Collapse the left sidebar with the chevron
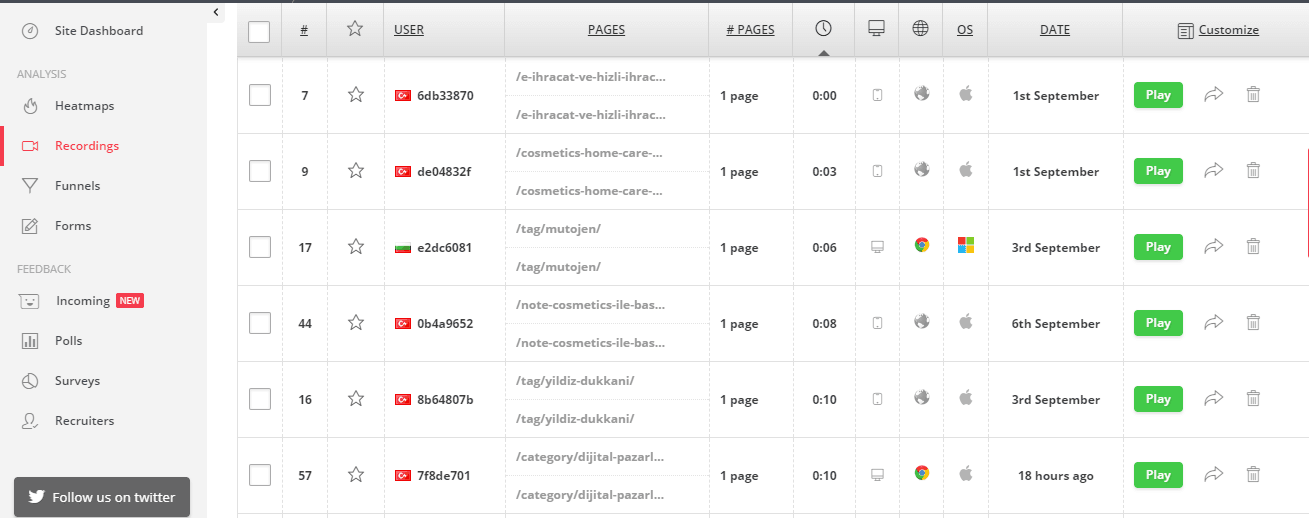This screenshot has height=518, width=1309. click(x=217, y=12)
